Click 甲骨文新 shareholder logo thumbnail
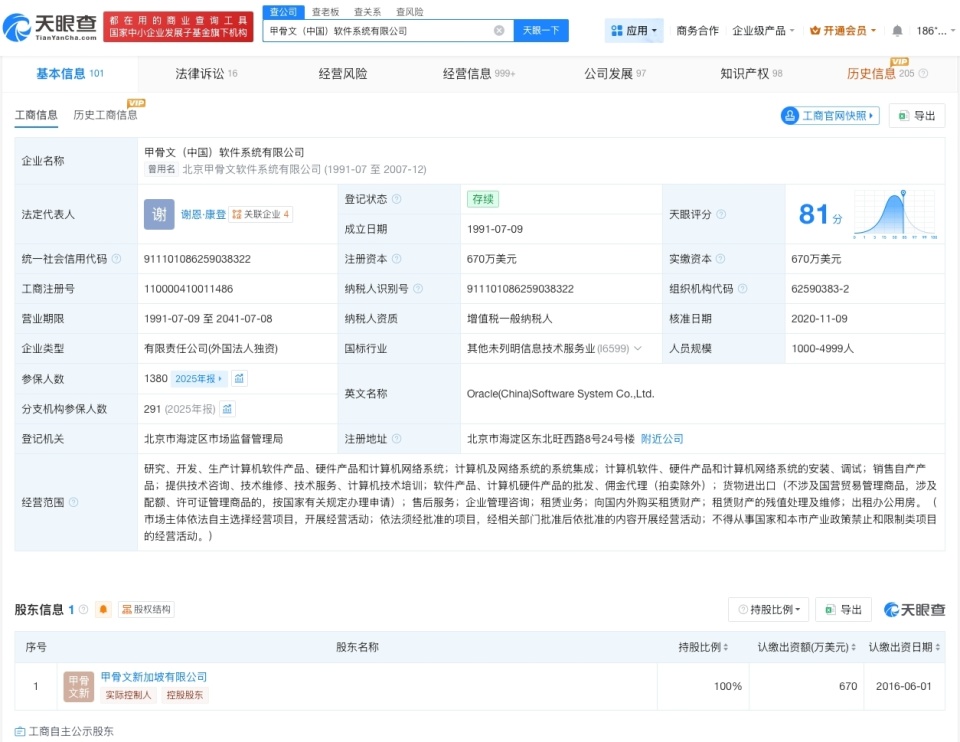The height and width of the screenshot is (742, 960). pos(78,686)
